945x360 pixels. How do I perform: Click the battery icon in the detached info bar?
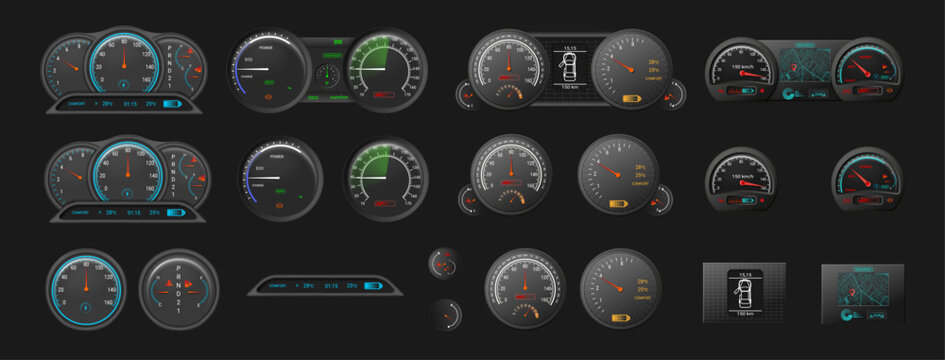pos(373,286)
